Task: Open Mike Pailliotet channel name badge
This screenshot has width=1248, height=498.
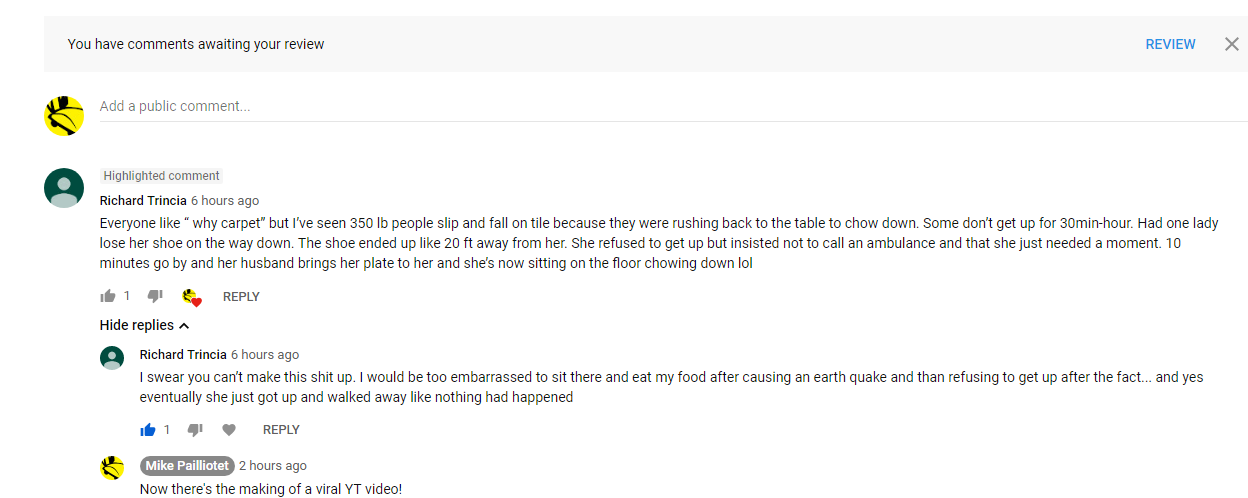Action: coord(188,466)
